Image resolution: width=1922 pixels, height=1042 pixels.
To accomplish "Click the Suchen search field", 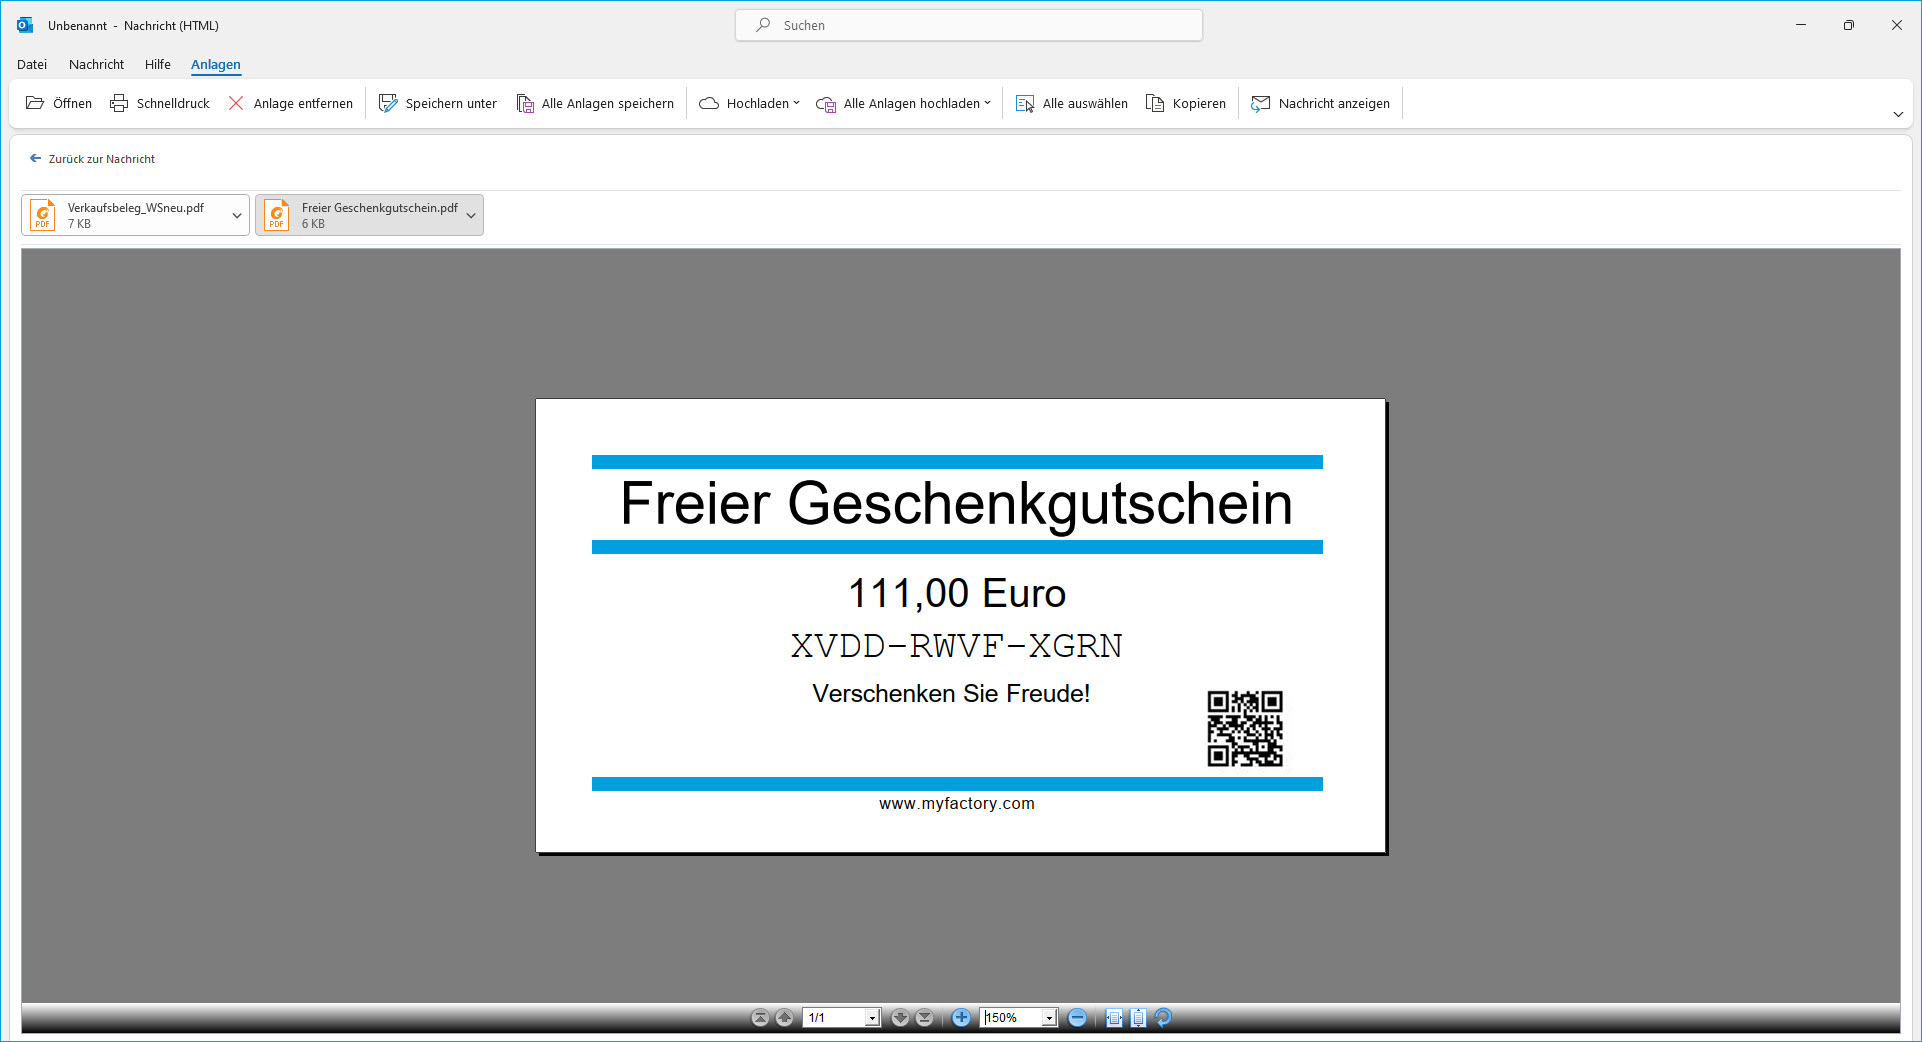I will tap(968, 25).
